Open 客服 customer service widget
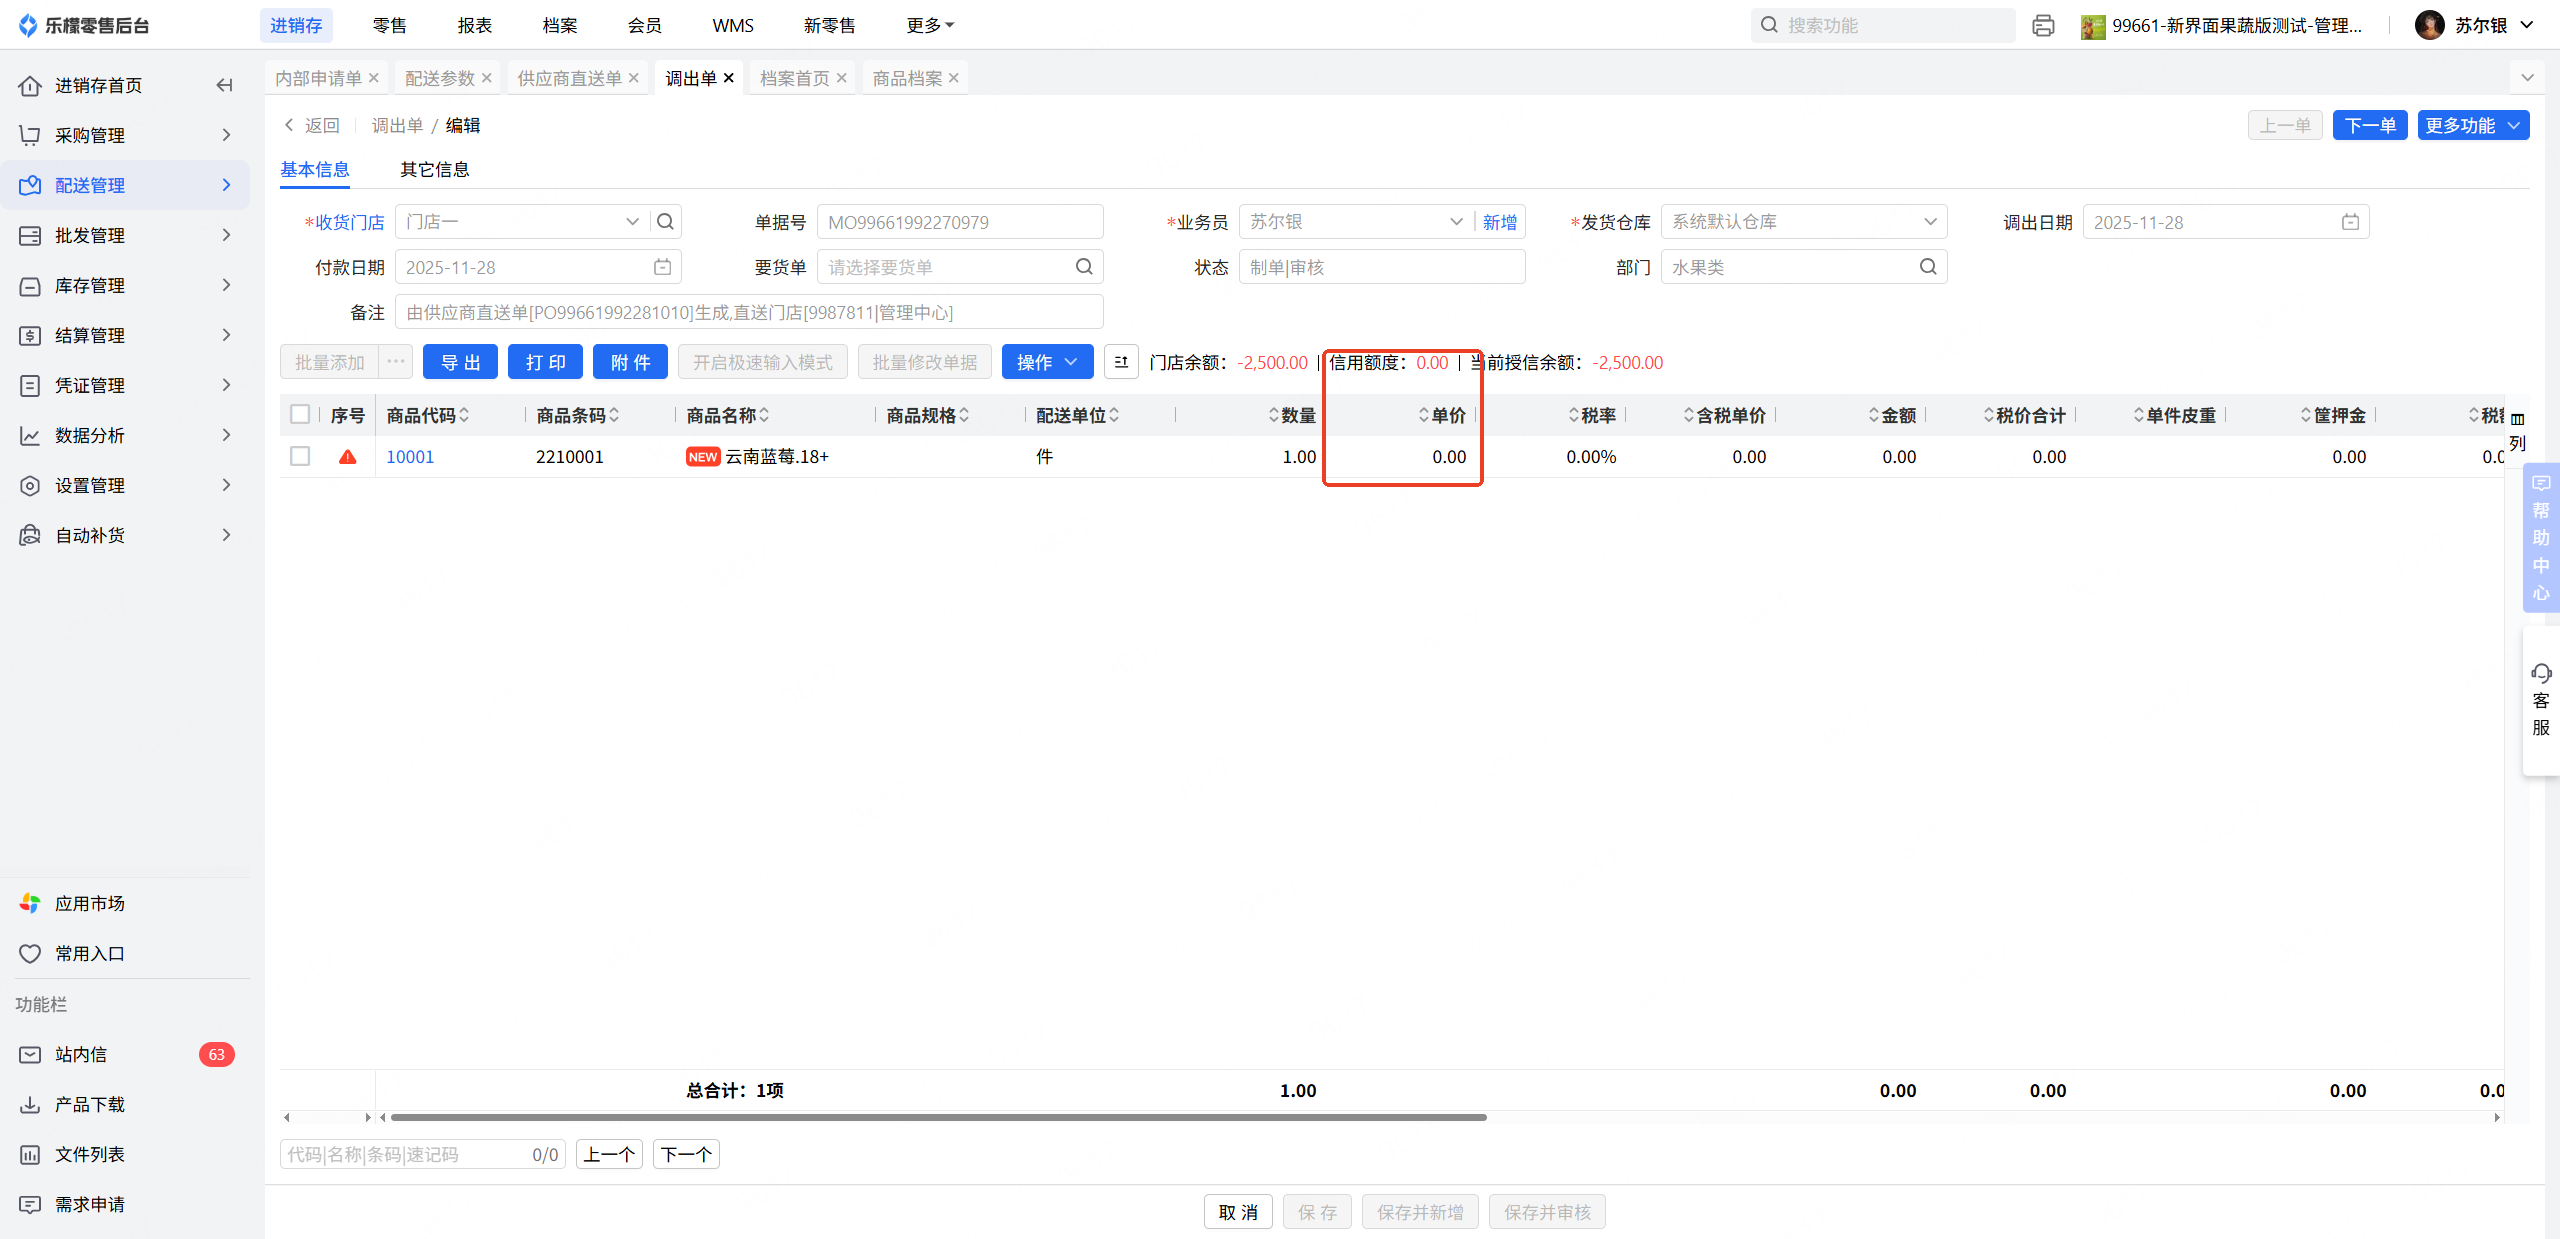 pyautogui.click(x=2540, y=700)
